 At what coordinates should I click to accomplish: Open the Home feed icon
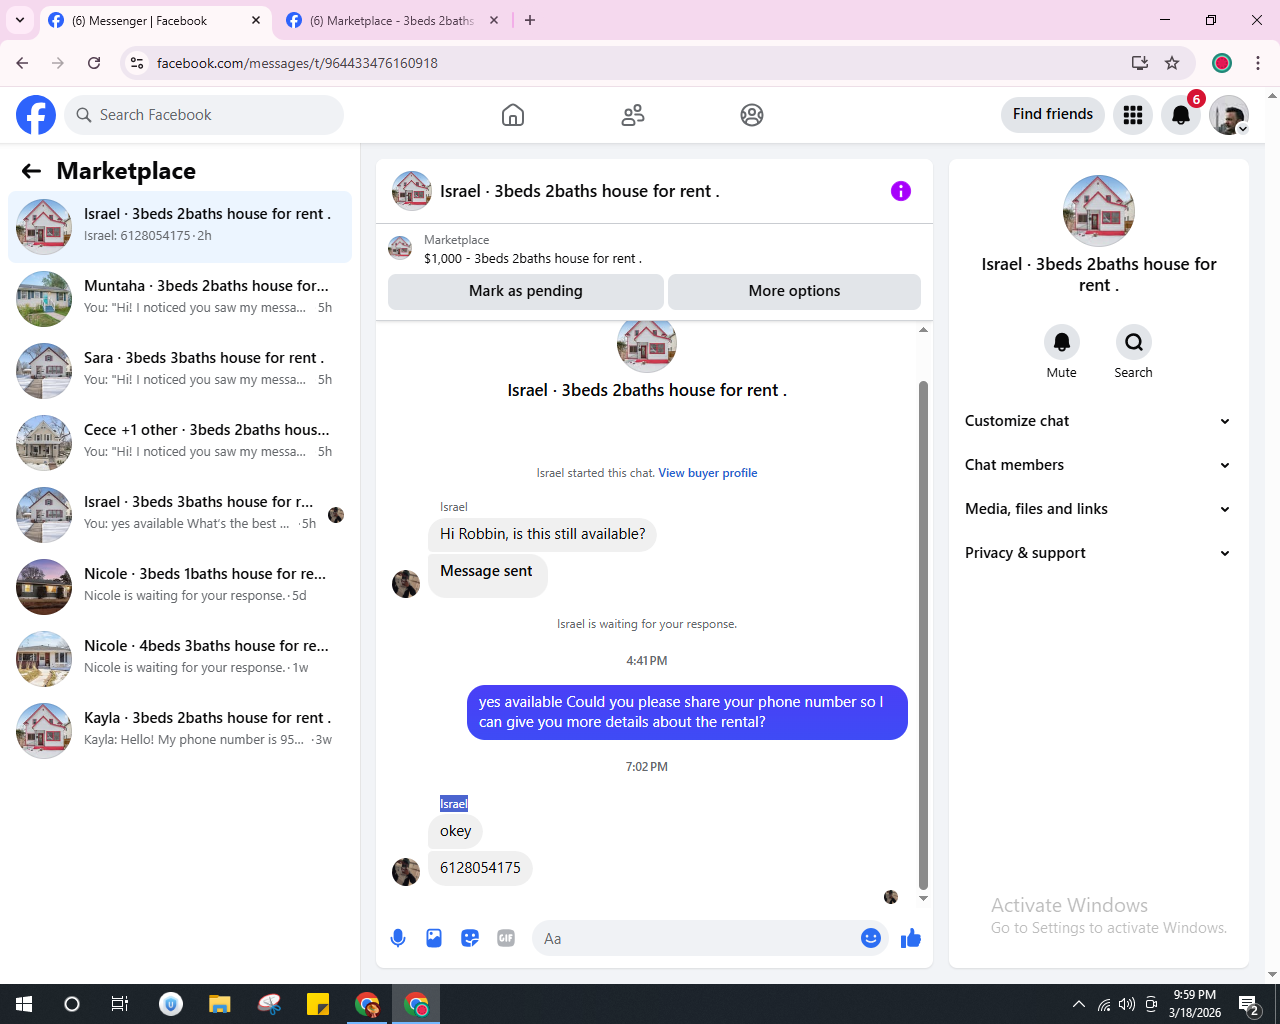pos(513,115)
